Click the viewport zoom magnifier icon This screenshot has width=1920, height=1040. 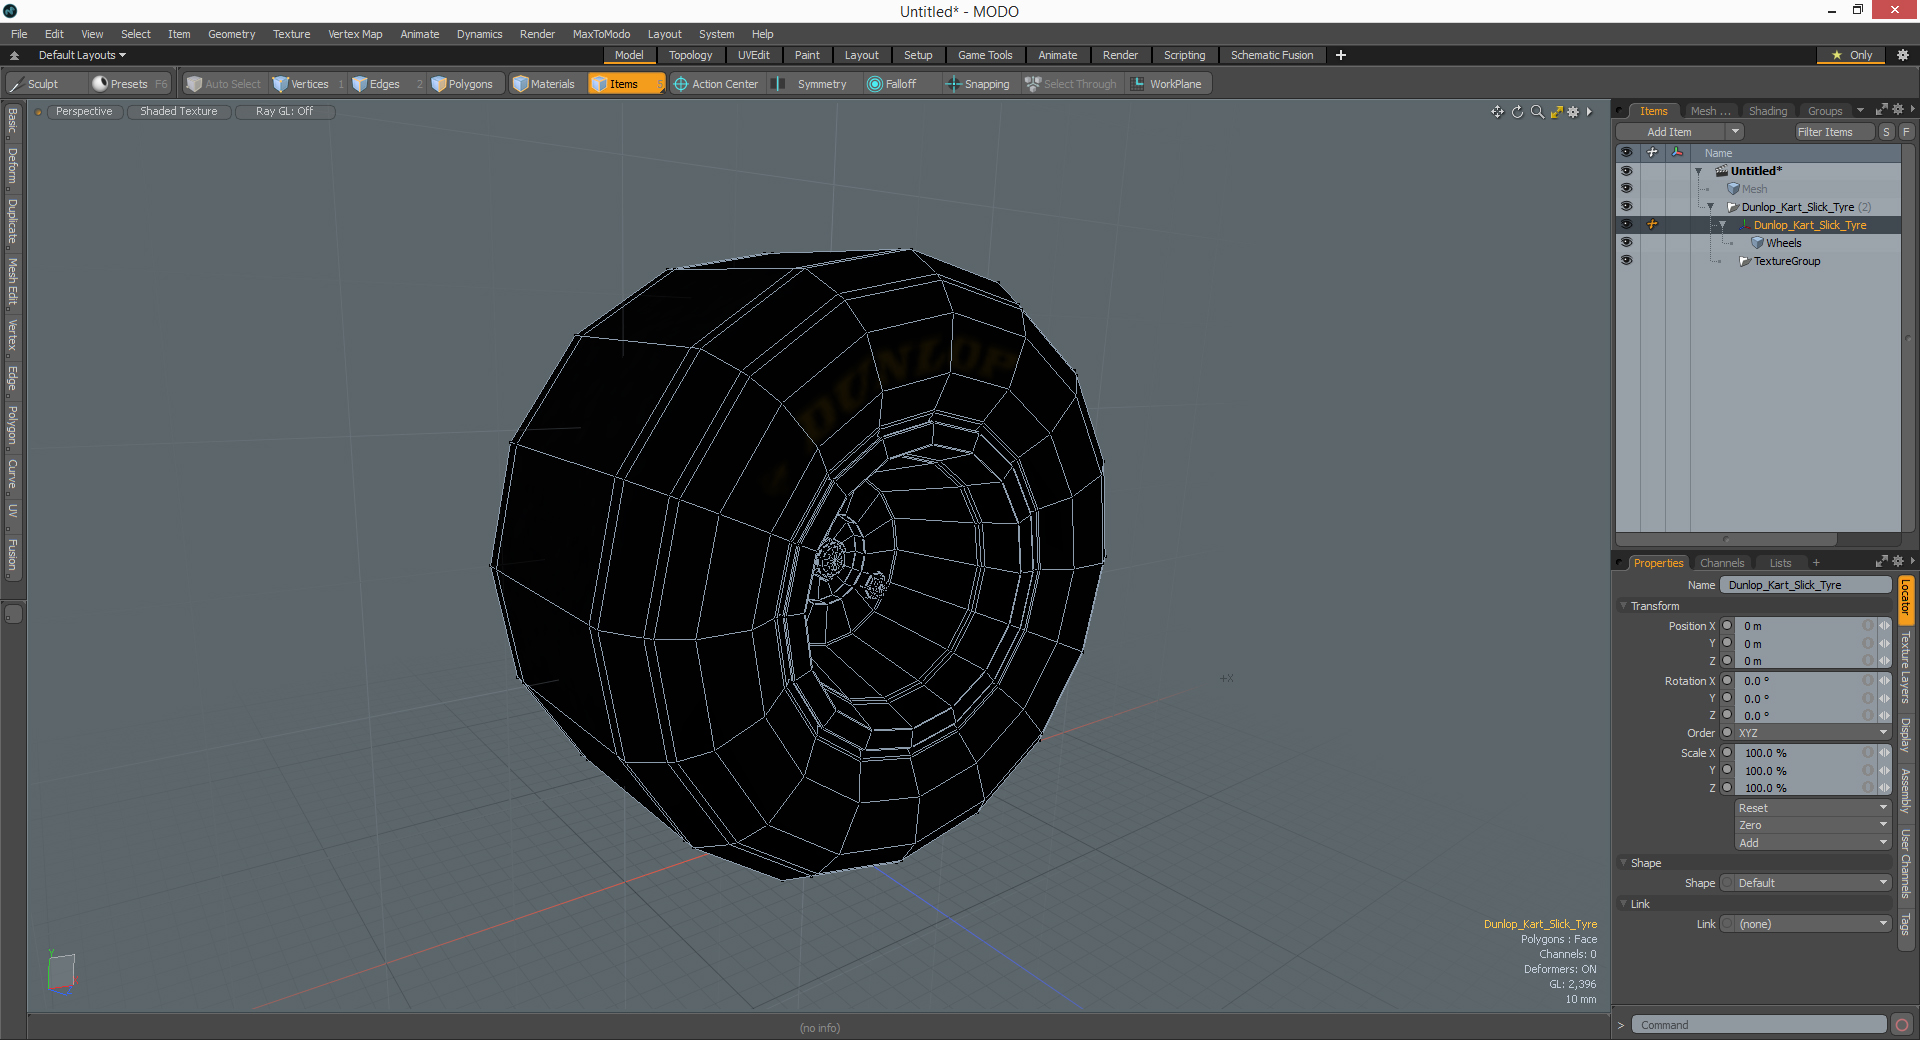click(x=1537, y=112)
